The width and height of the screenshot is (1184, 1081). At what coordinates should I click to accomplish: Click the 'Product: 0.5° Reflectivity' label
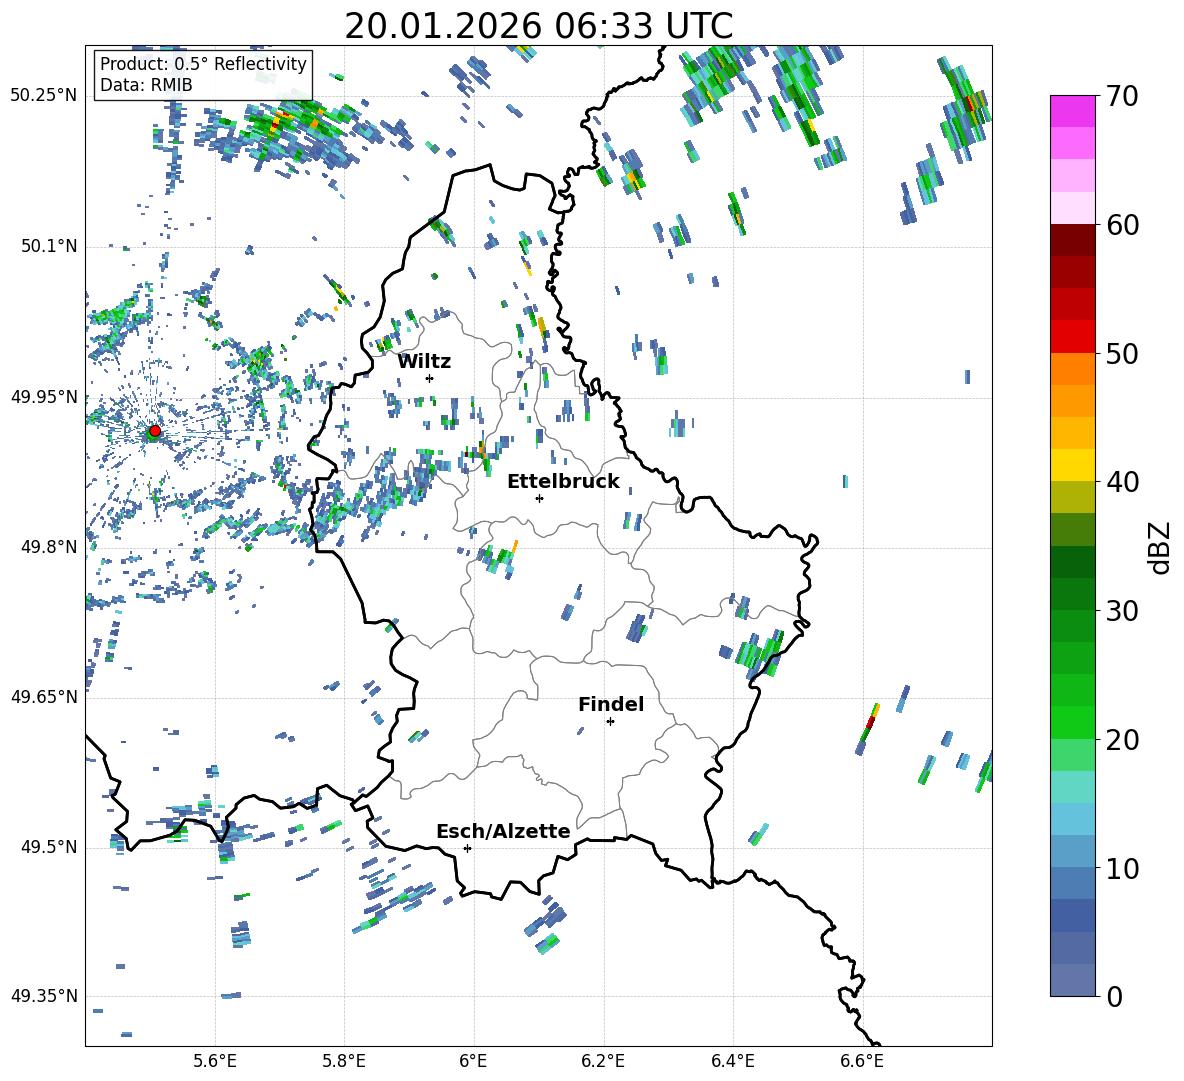tap(203, 63)
